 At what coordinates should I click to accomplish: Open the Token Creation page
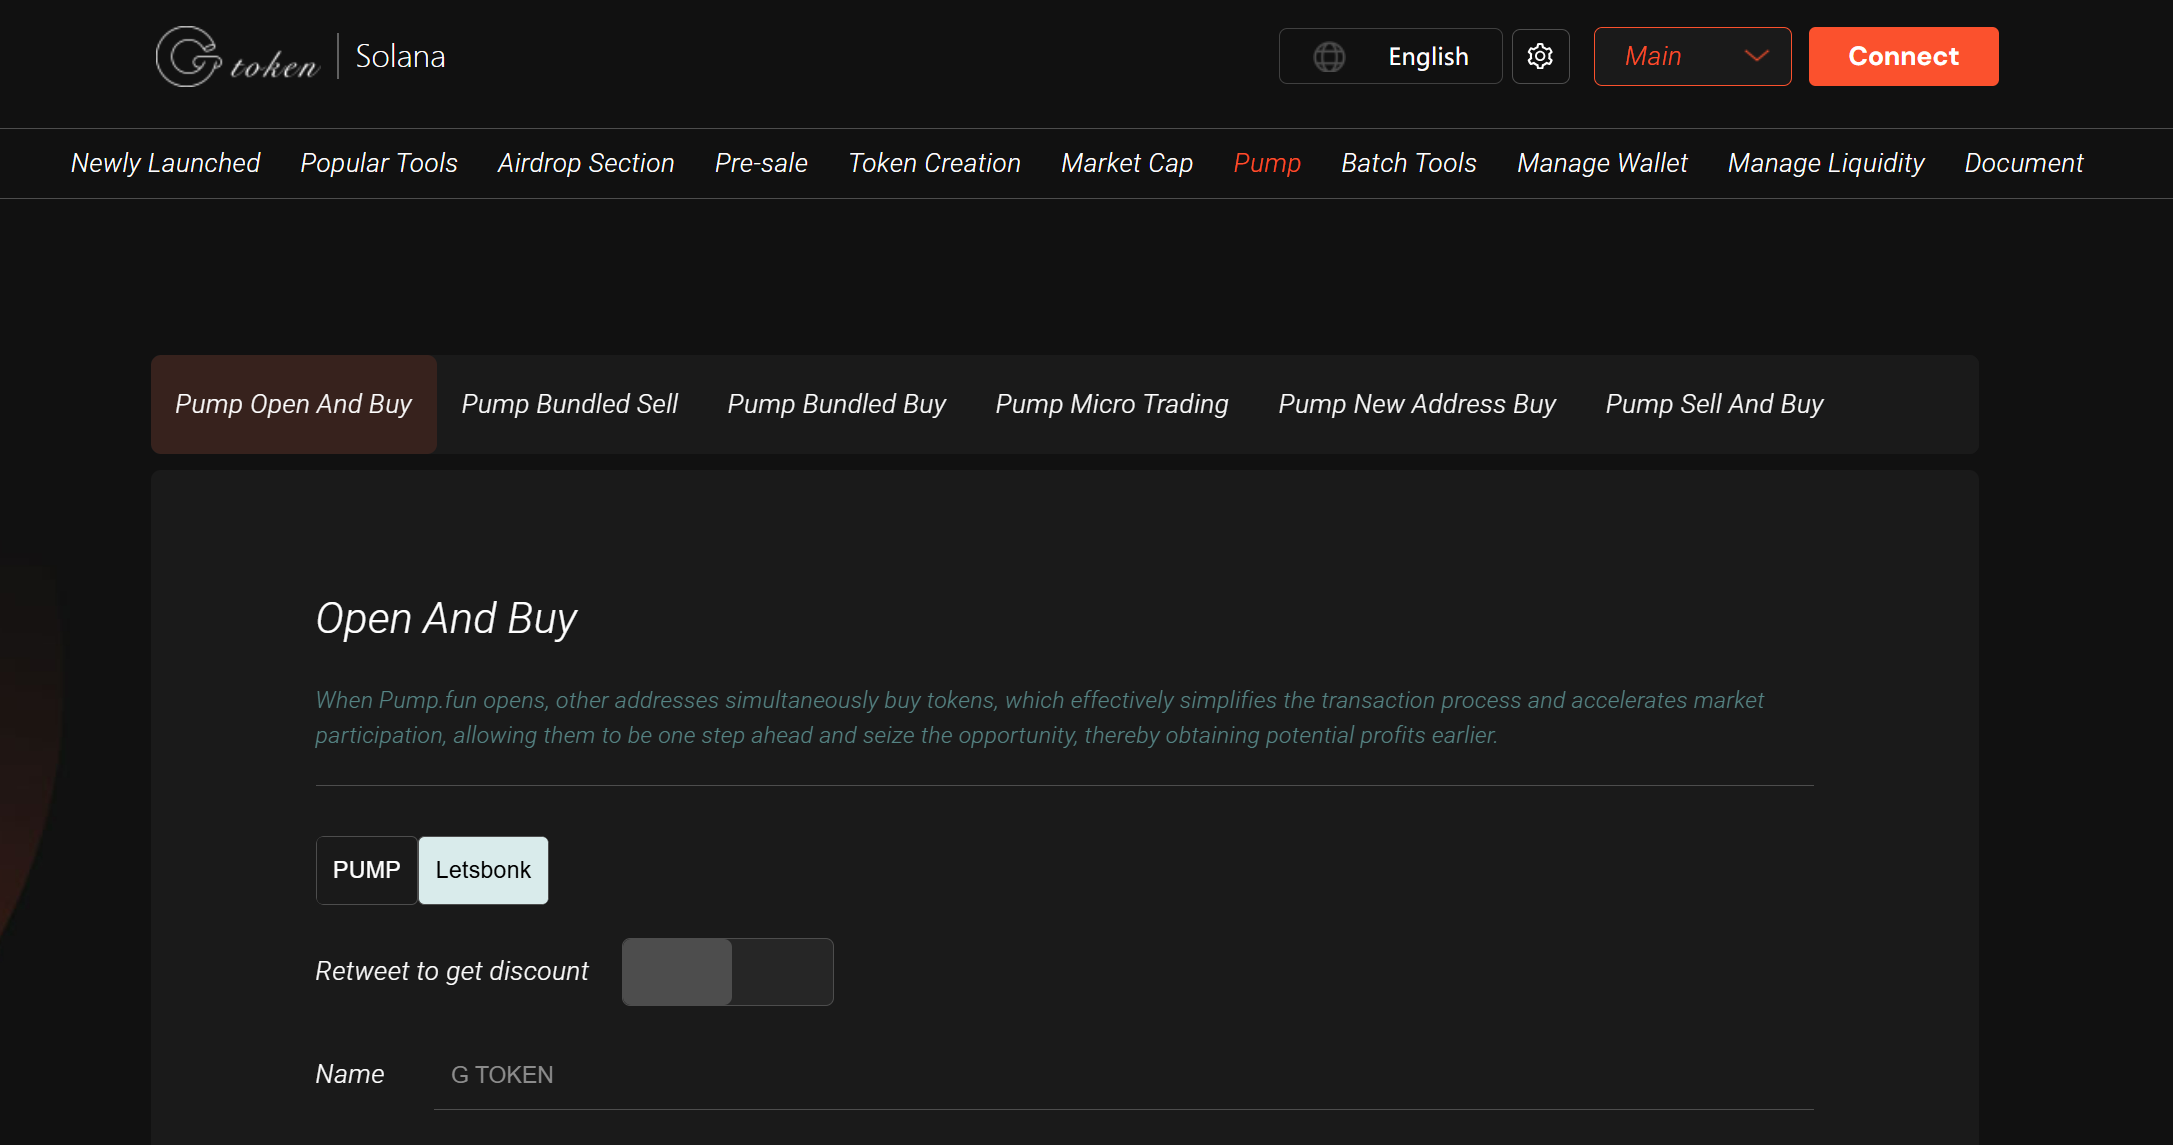pos(934,163)
